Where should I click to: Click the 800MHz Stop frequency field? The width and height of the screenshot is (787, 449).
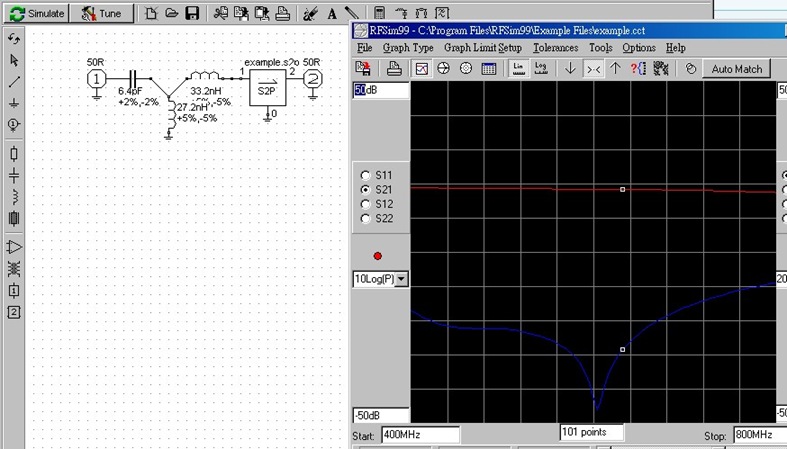[x=760, y=434]
